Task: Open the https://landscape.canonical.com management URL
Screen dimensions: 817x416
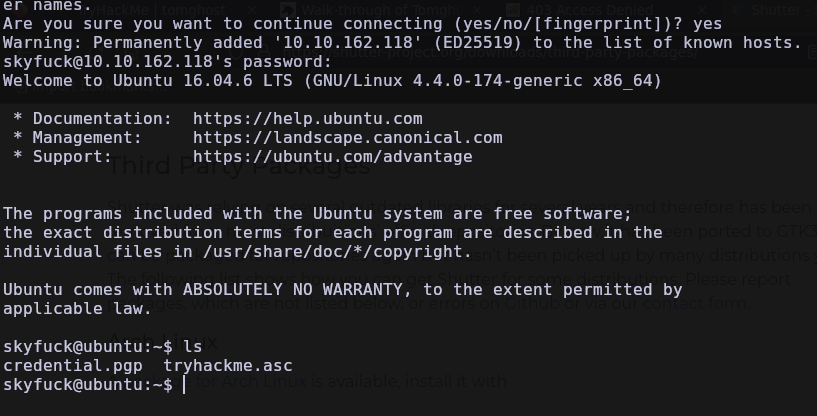Action: tap(348, 138)
